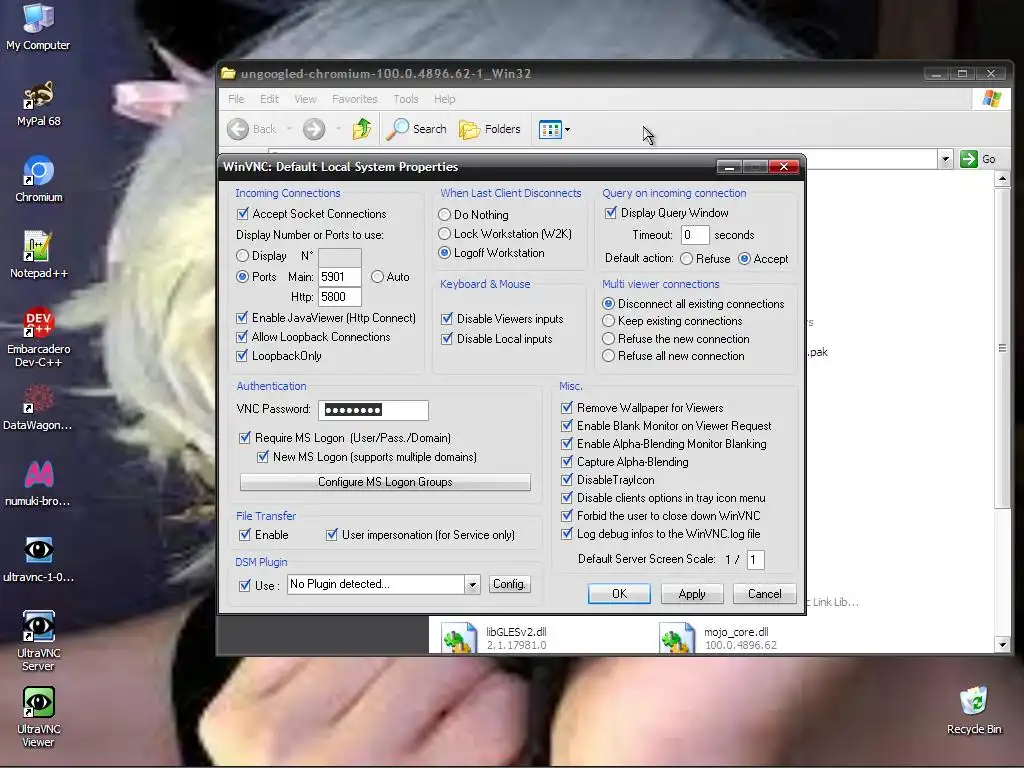
Task: Open File menu in Explorer
Action: pos(236,99)
